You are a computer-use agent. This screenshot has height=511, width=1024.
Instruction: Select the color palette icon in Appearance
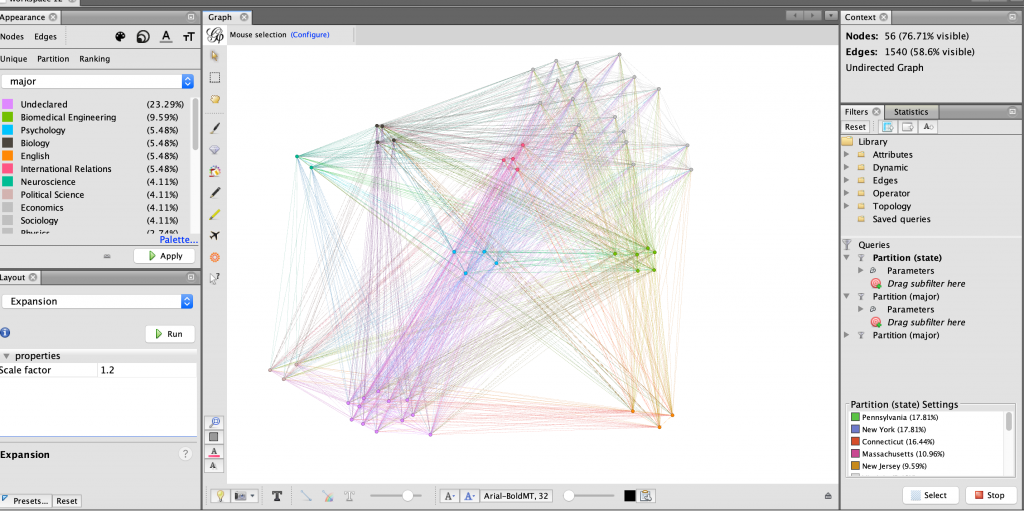point(121,37)
